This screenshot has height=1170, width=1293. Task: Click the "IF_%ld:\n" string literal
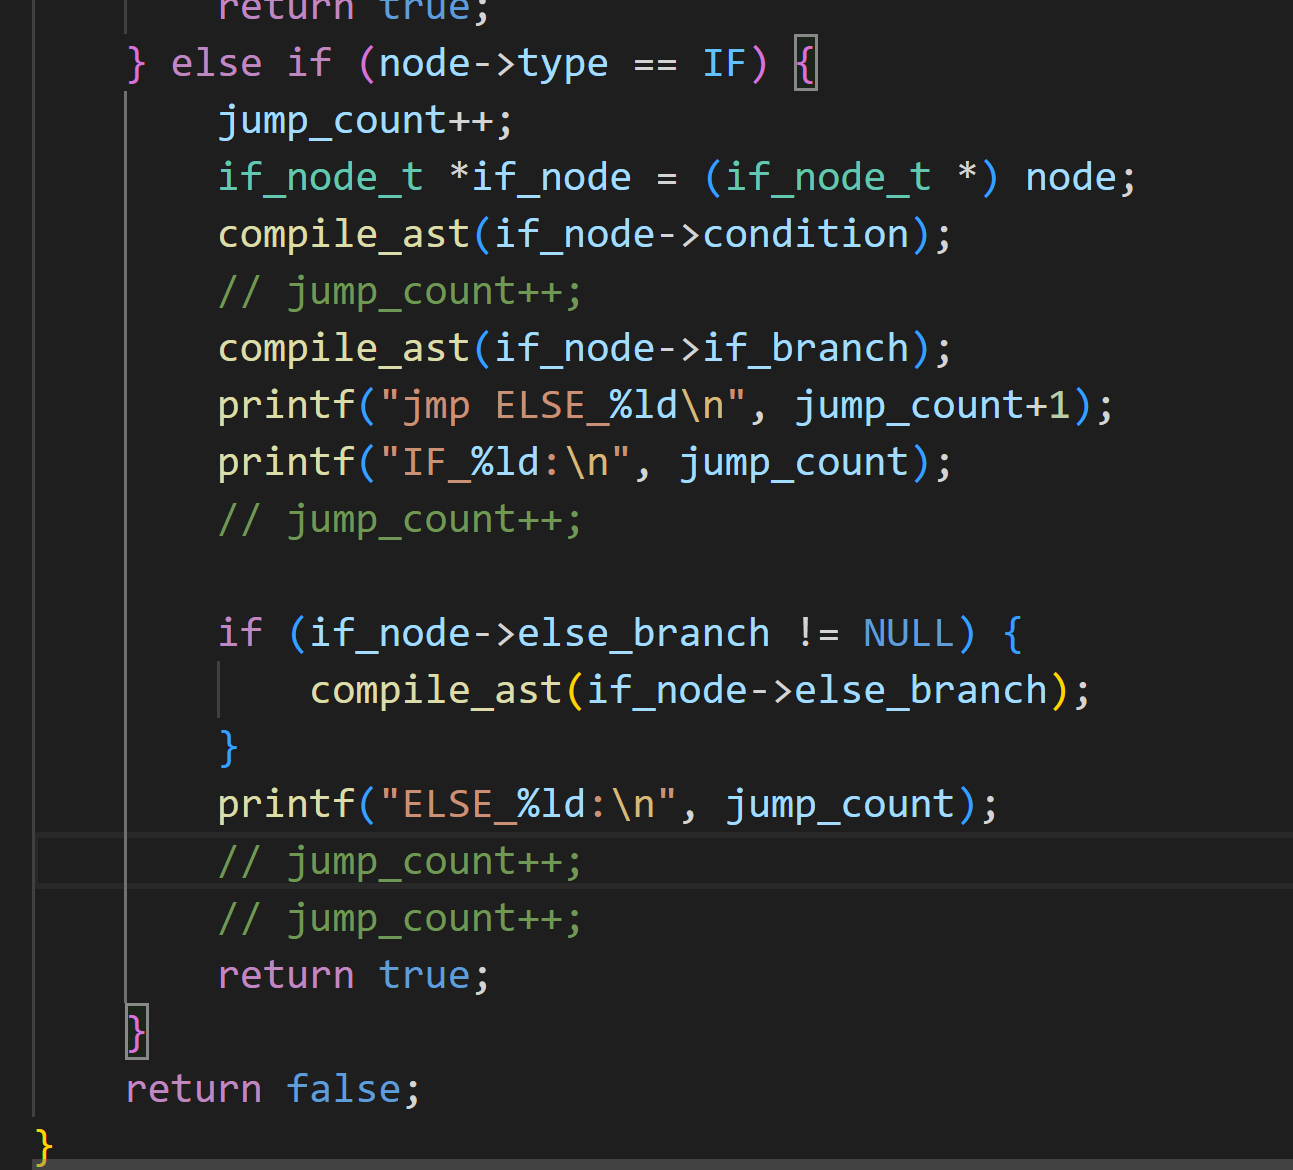pos(506,463)
